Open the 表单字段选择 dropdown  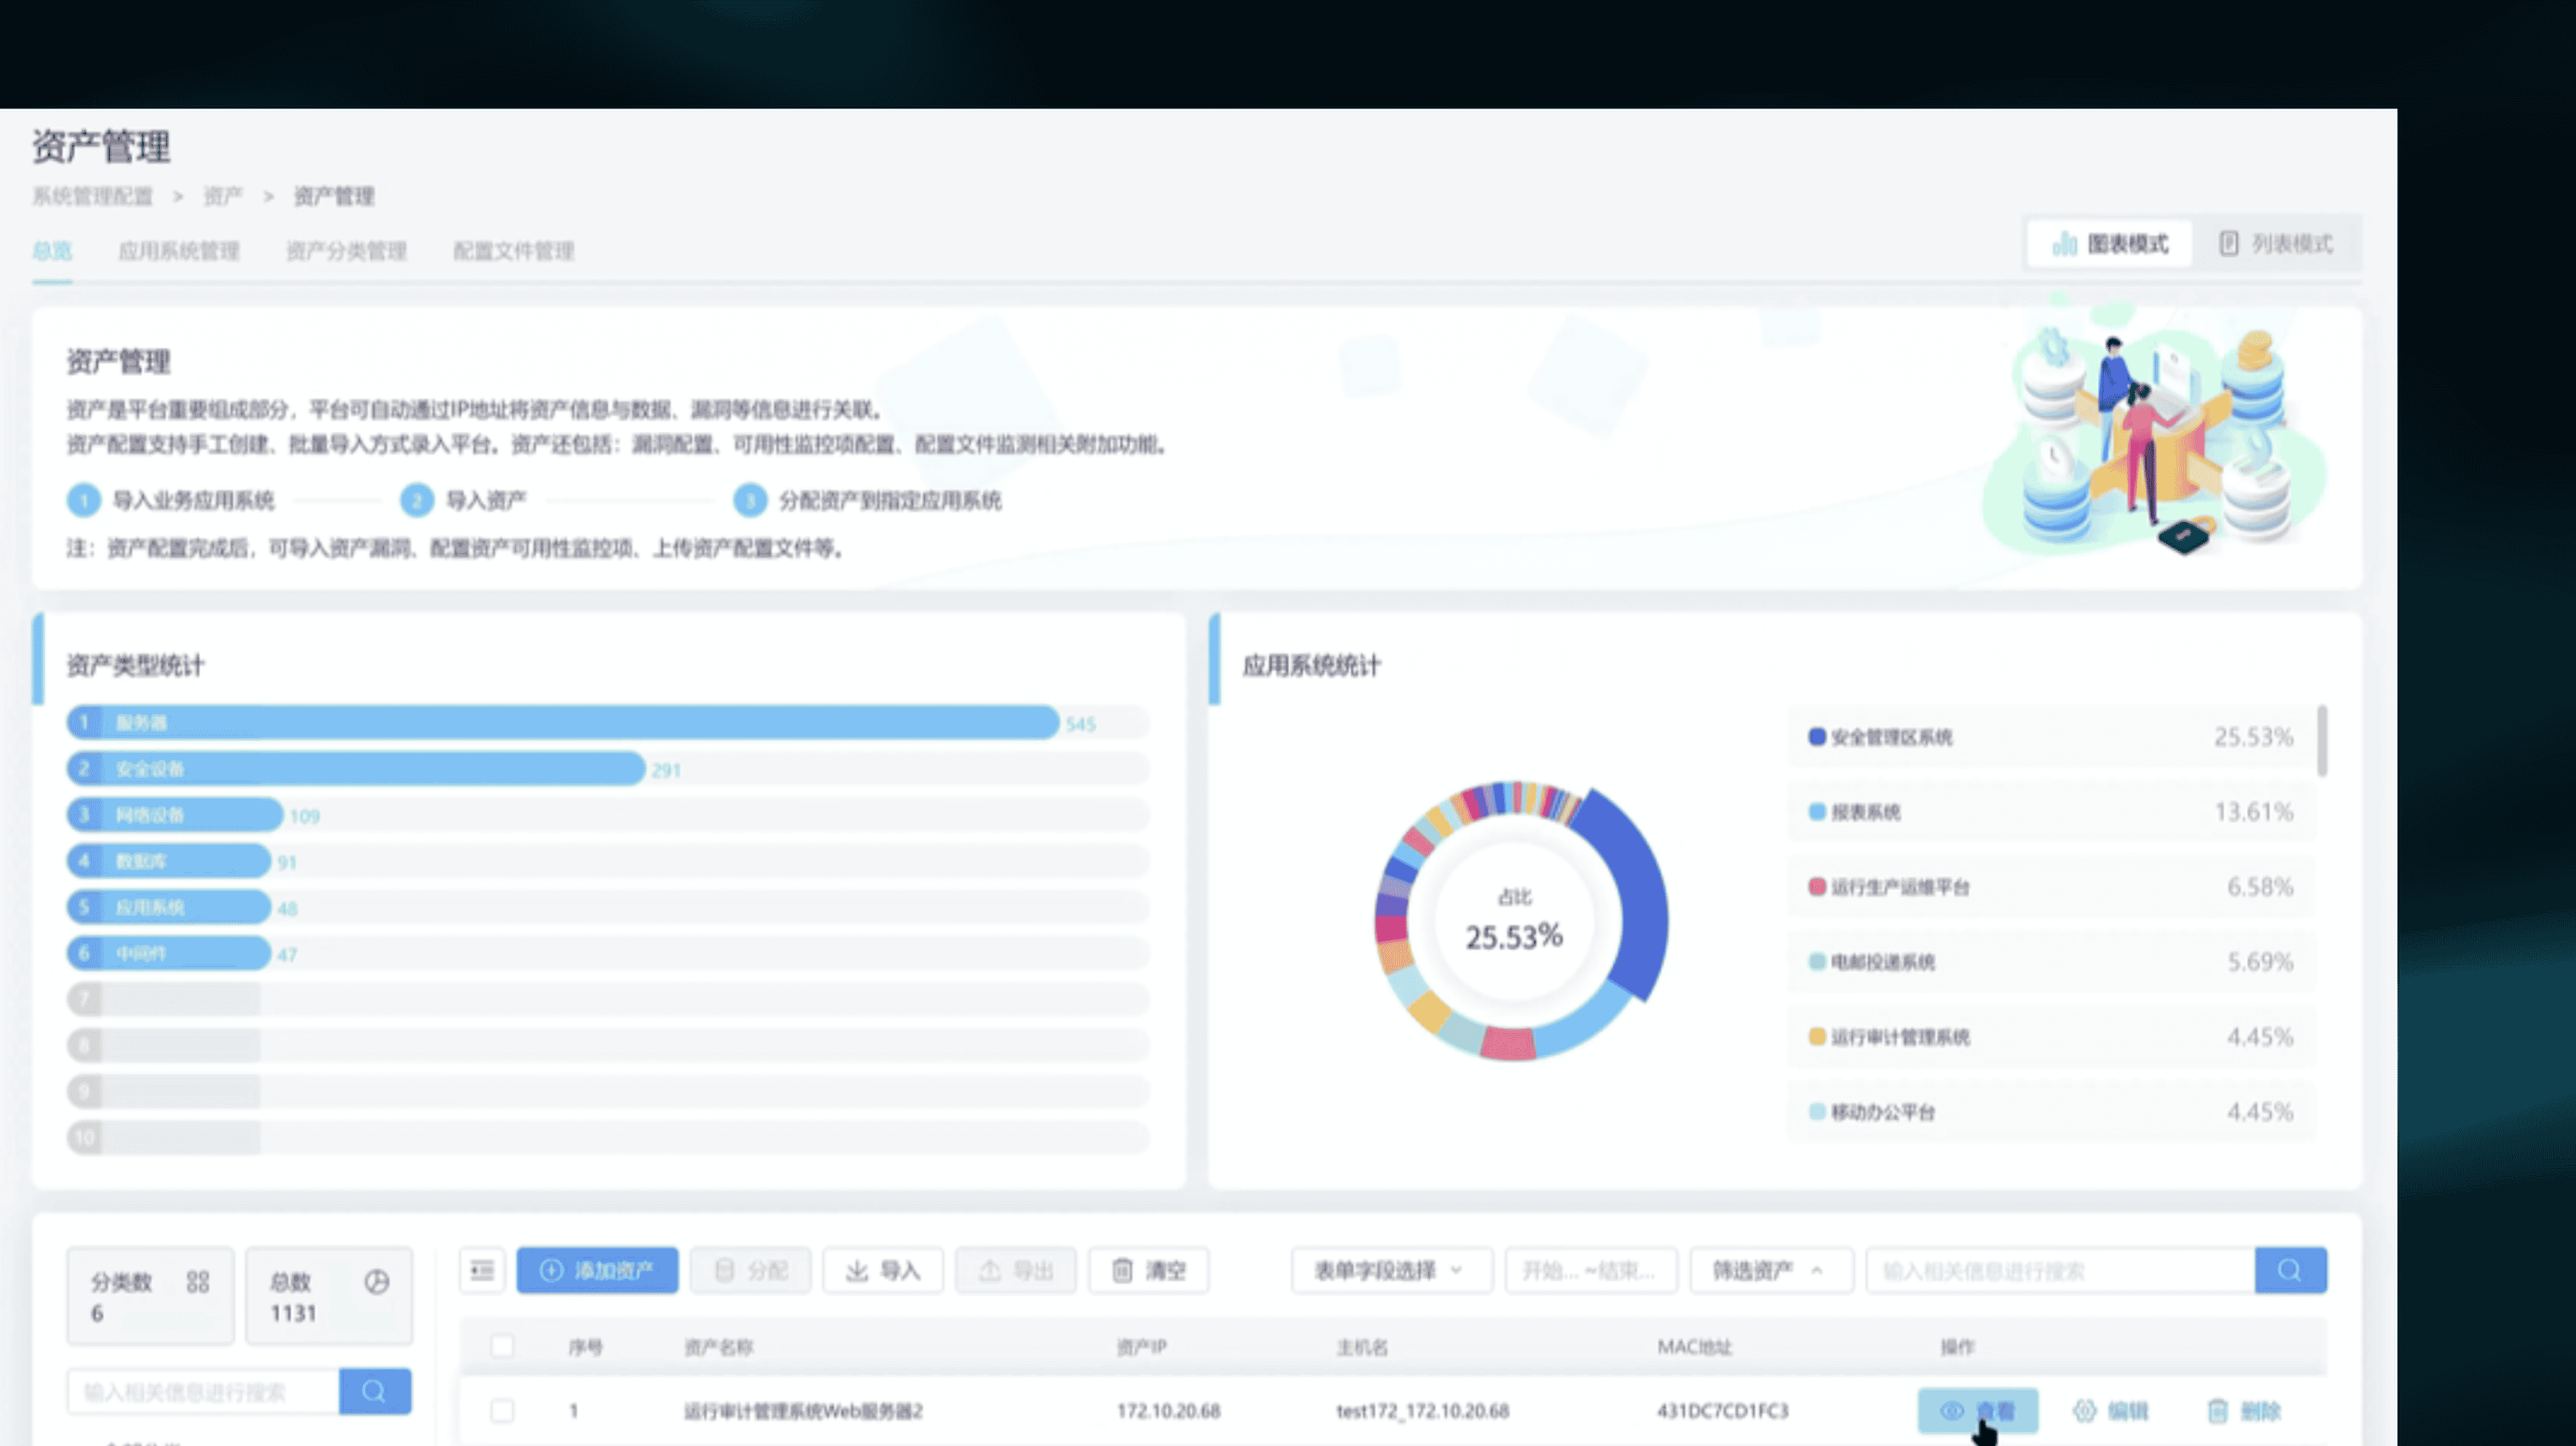(x=1391, y=1270)
